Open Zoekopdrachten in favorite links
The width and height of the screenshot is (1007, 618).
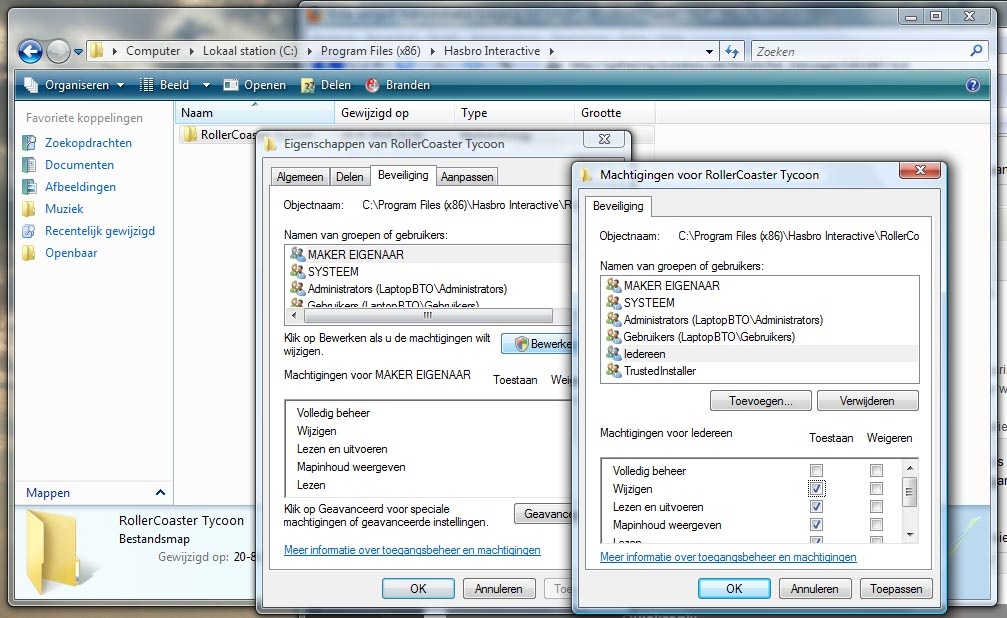click(x=88, y=143)
